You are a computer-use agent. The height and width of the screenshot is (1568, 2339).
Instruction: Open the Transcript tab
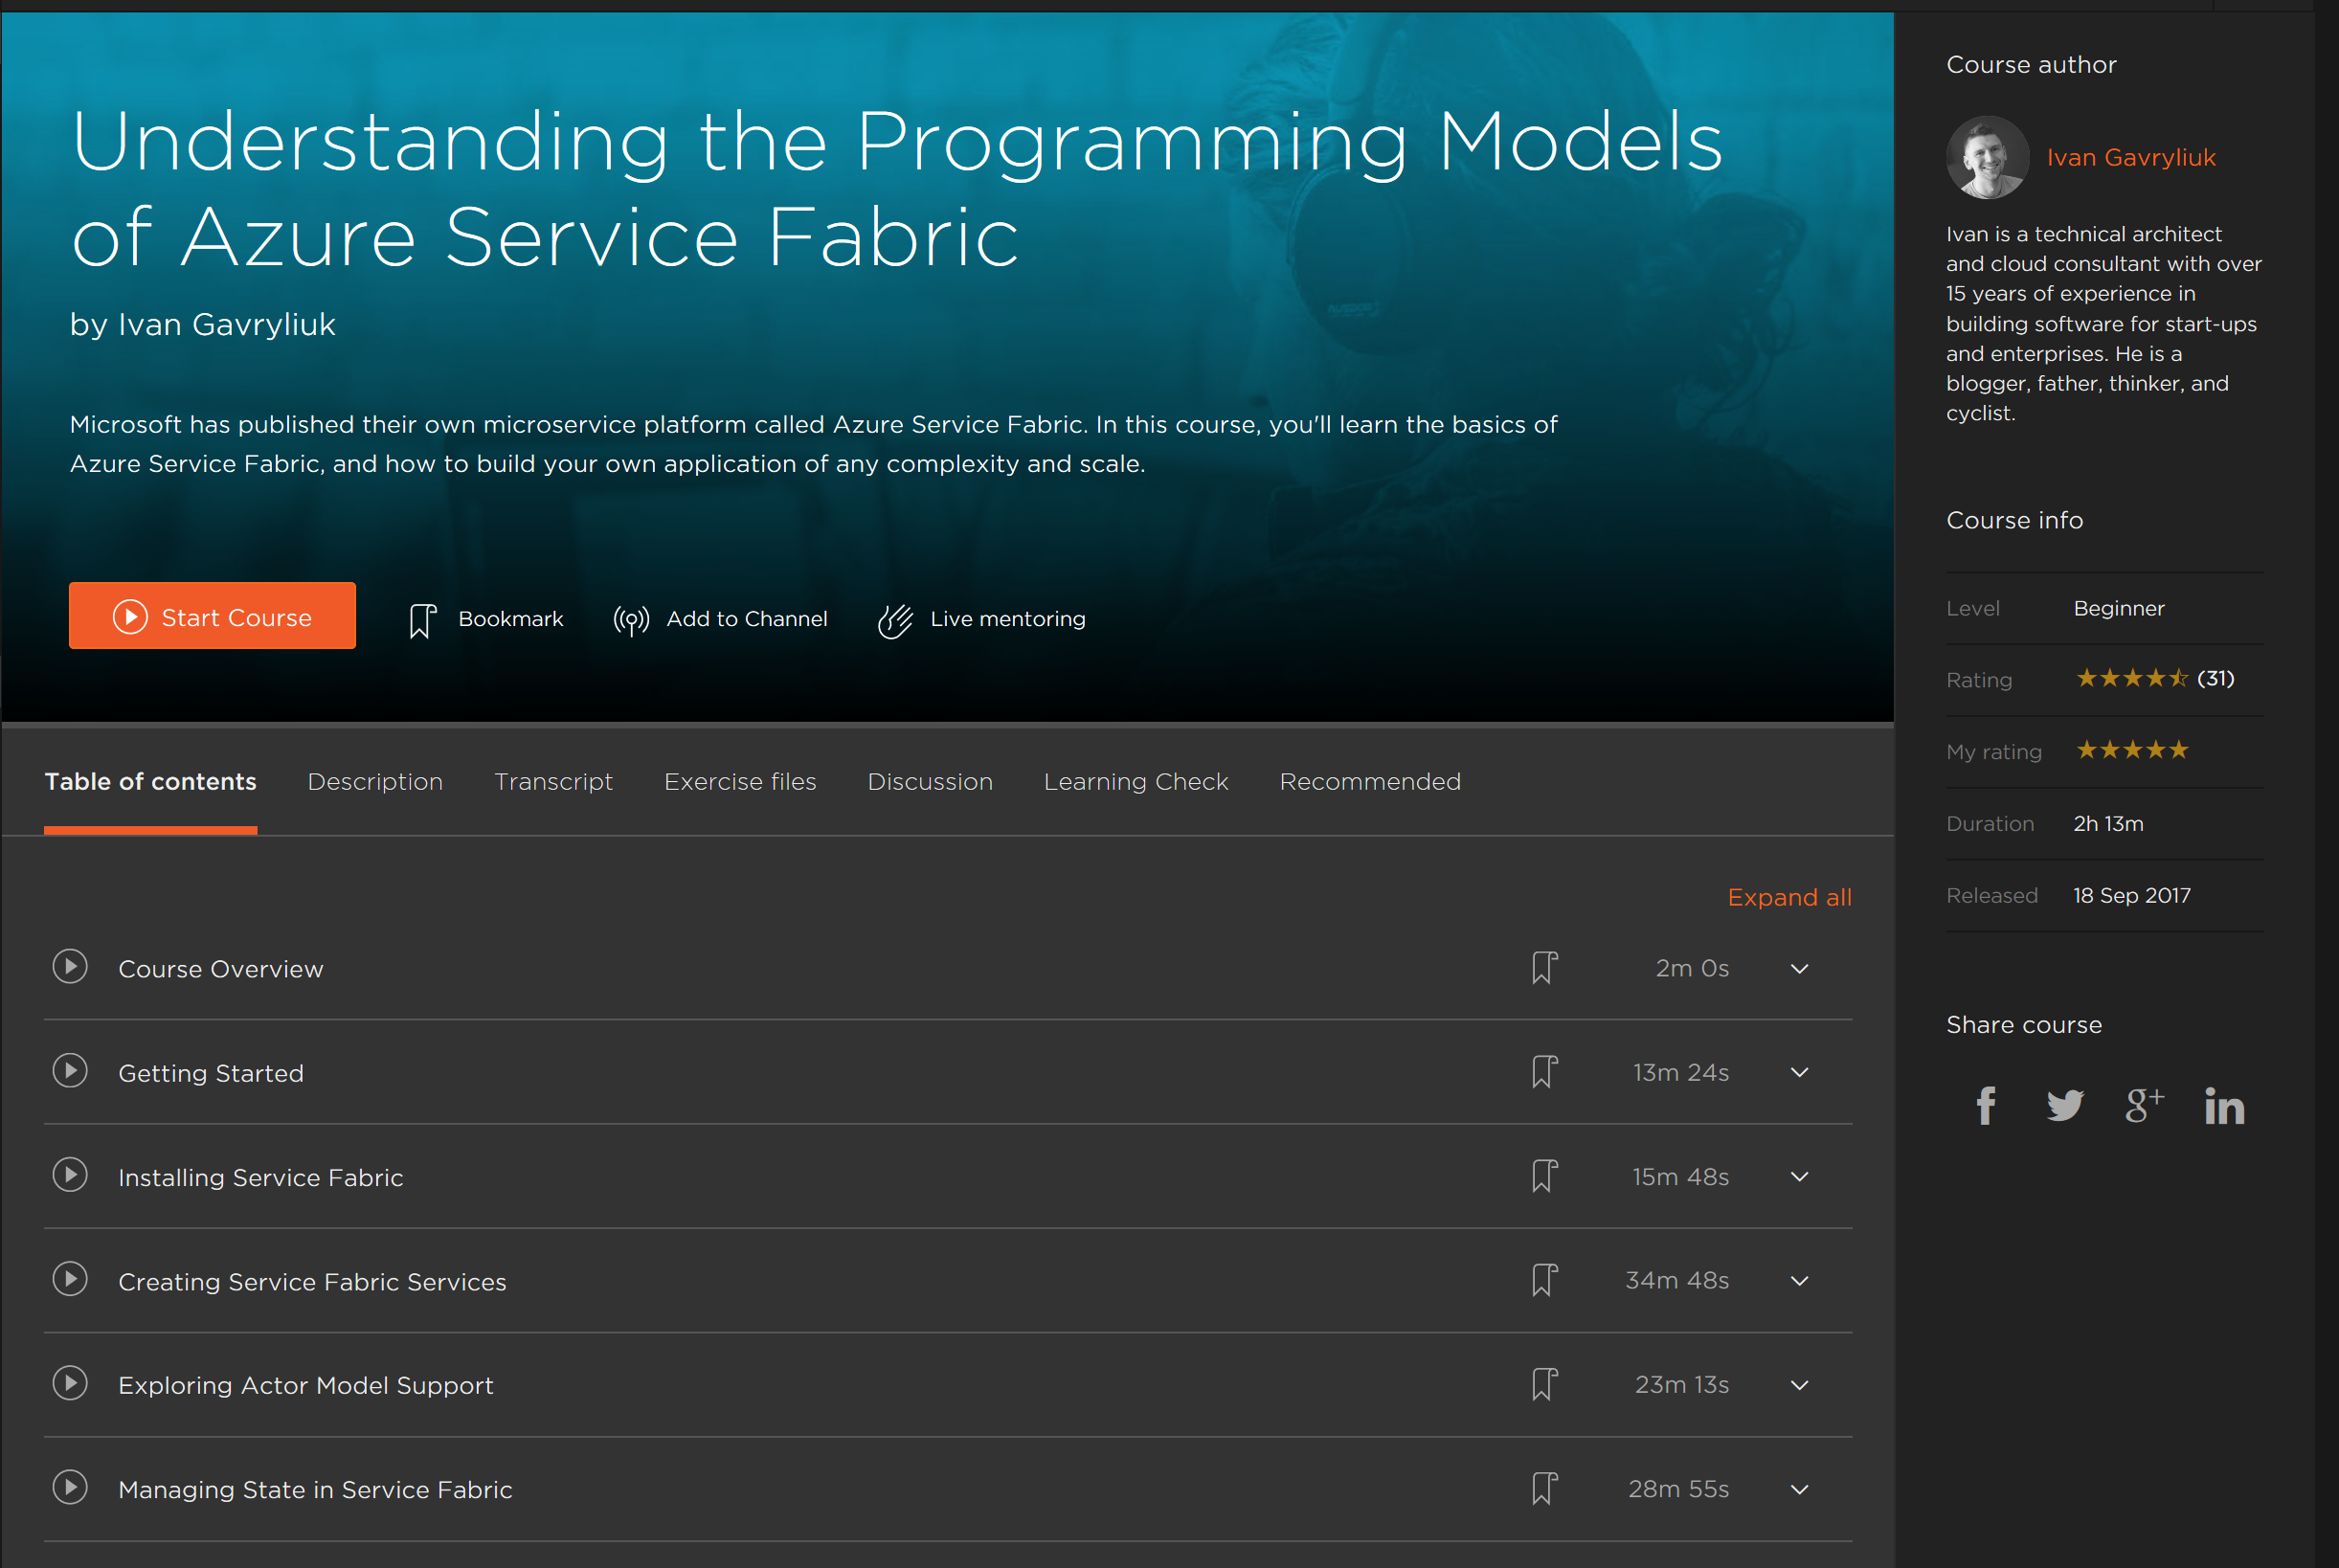pos(553,781)
